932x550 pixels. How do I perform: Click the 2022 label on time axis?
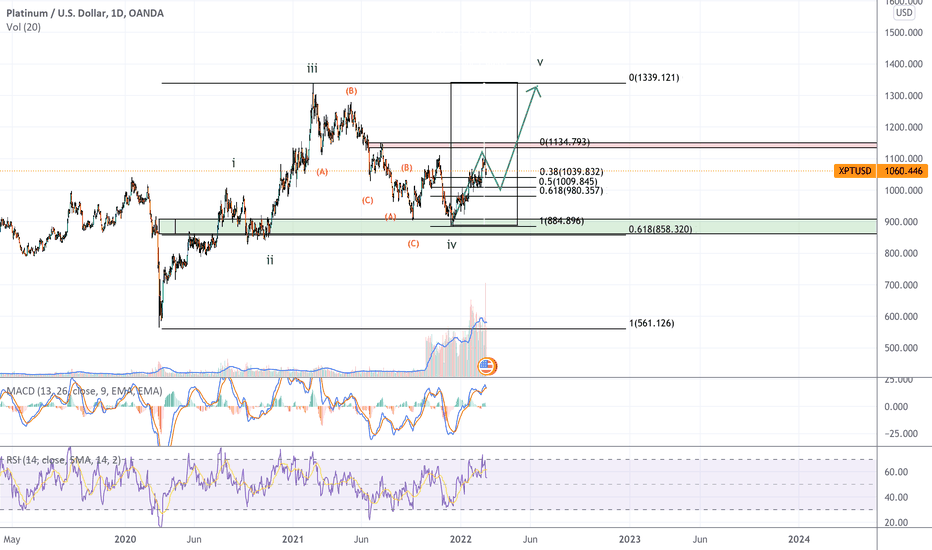coord(461,539)
